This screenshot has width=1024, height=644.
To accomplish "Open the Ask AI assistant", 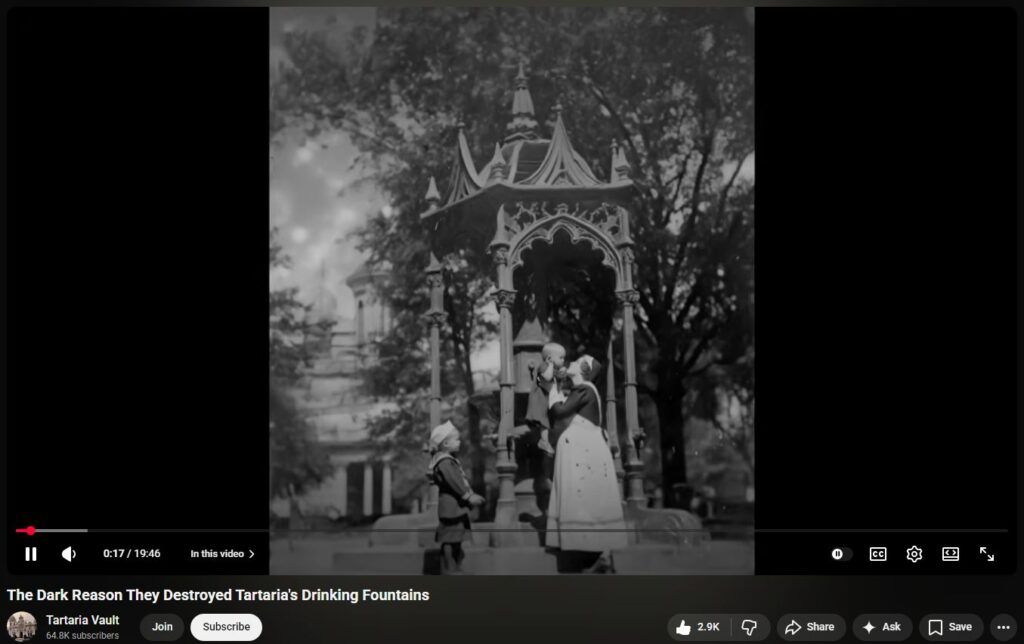I will coord(881,627).
